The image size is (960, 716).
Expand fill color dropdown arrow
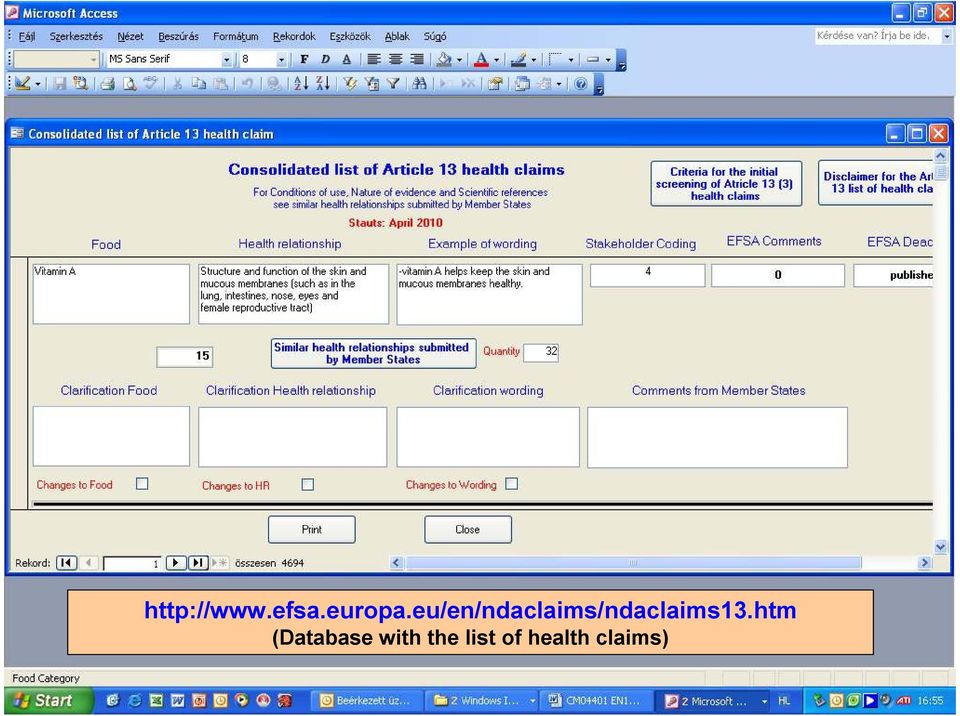coord(459,59)
